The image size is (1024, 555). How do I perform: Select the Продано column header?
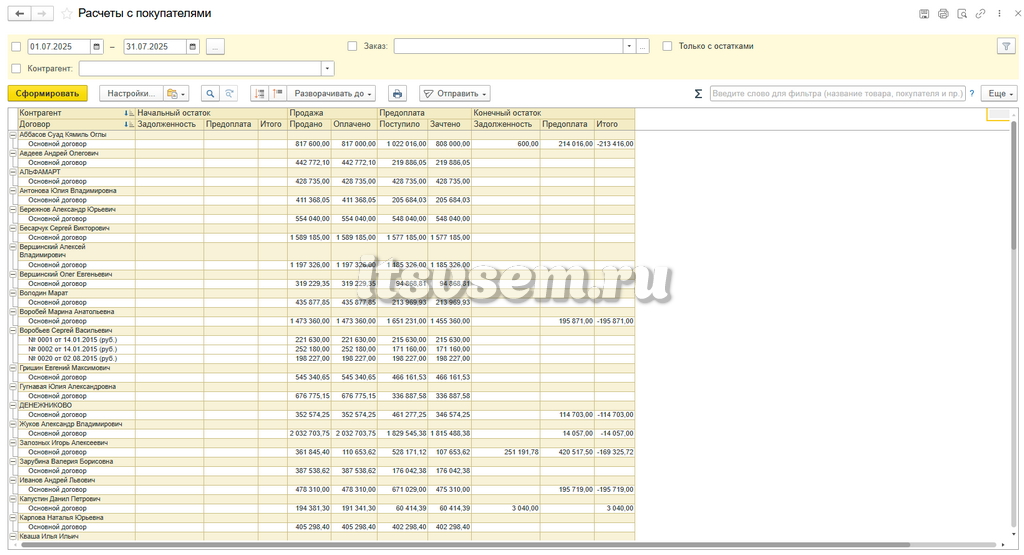pos(310,124)
